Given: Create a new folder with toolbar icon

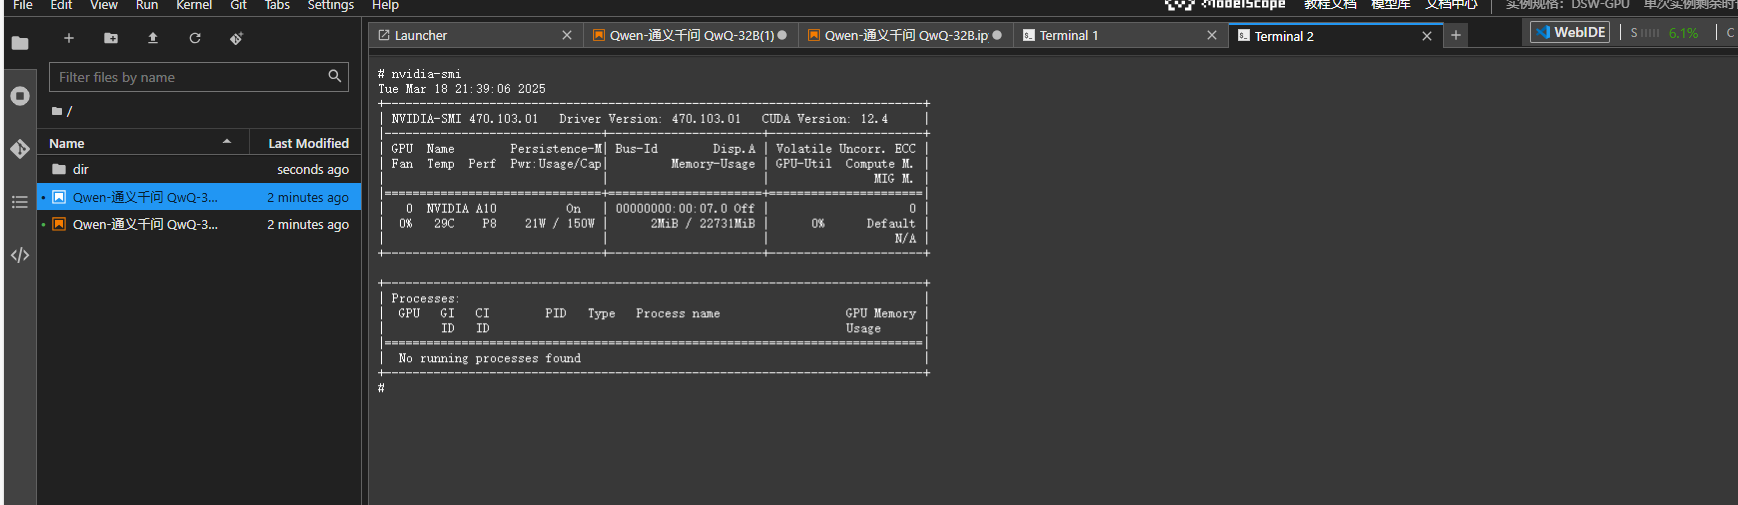Looking at the screenshot, I should tap(111, 38).
